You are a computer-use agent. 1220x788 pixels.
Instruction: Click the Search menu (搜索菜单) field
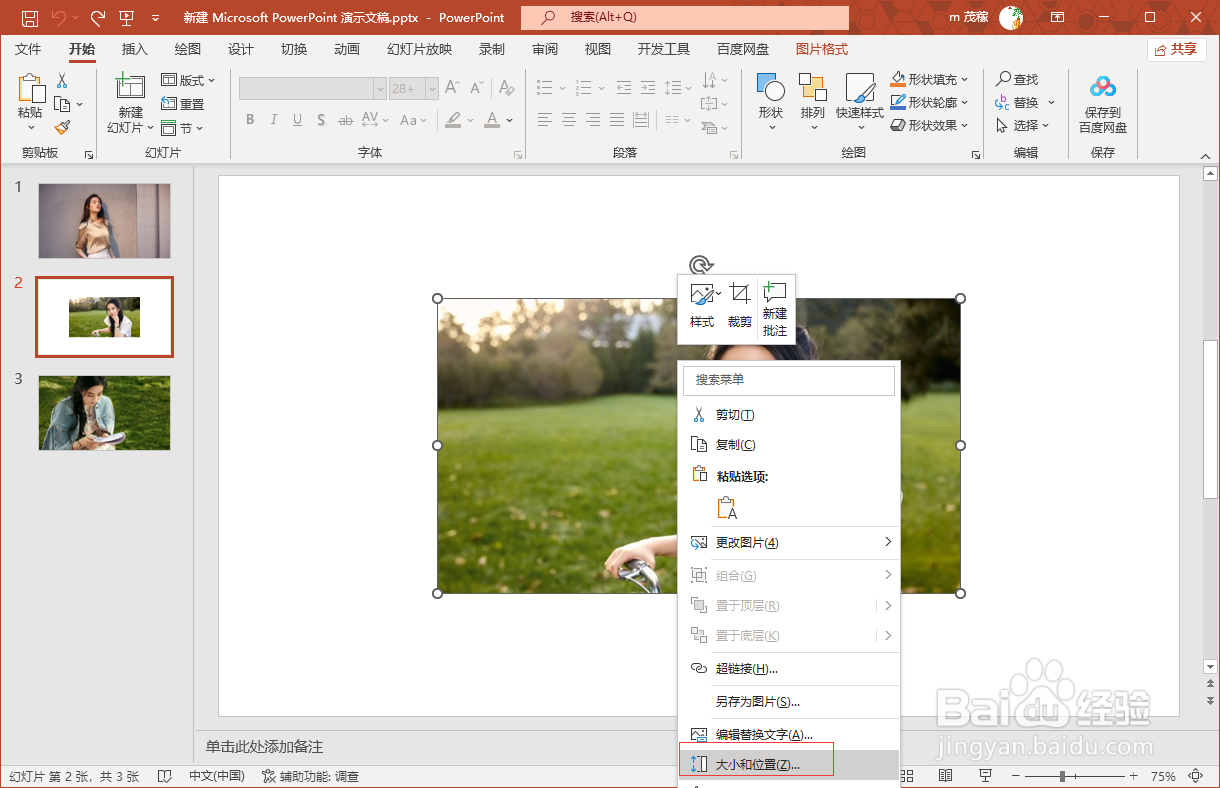coord(789,380)
